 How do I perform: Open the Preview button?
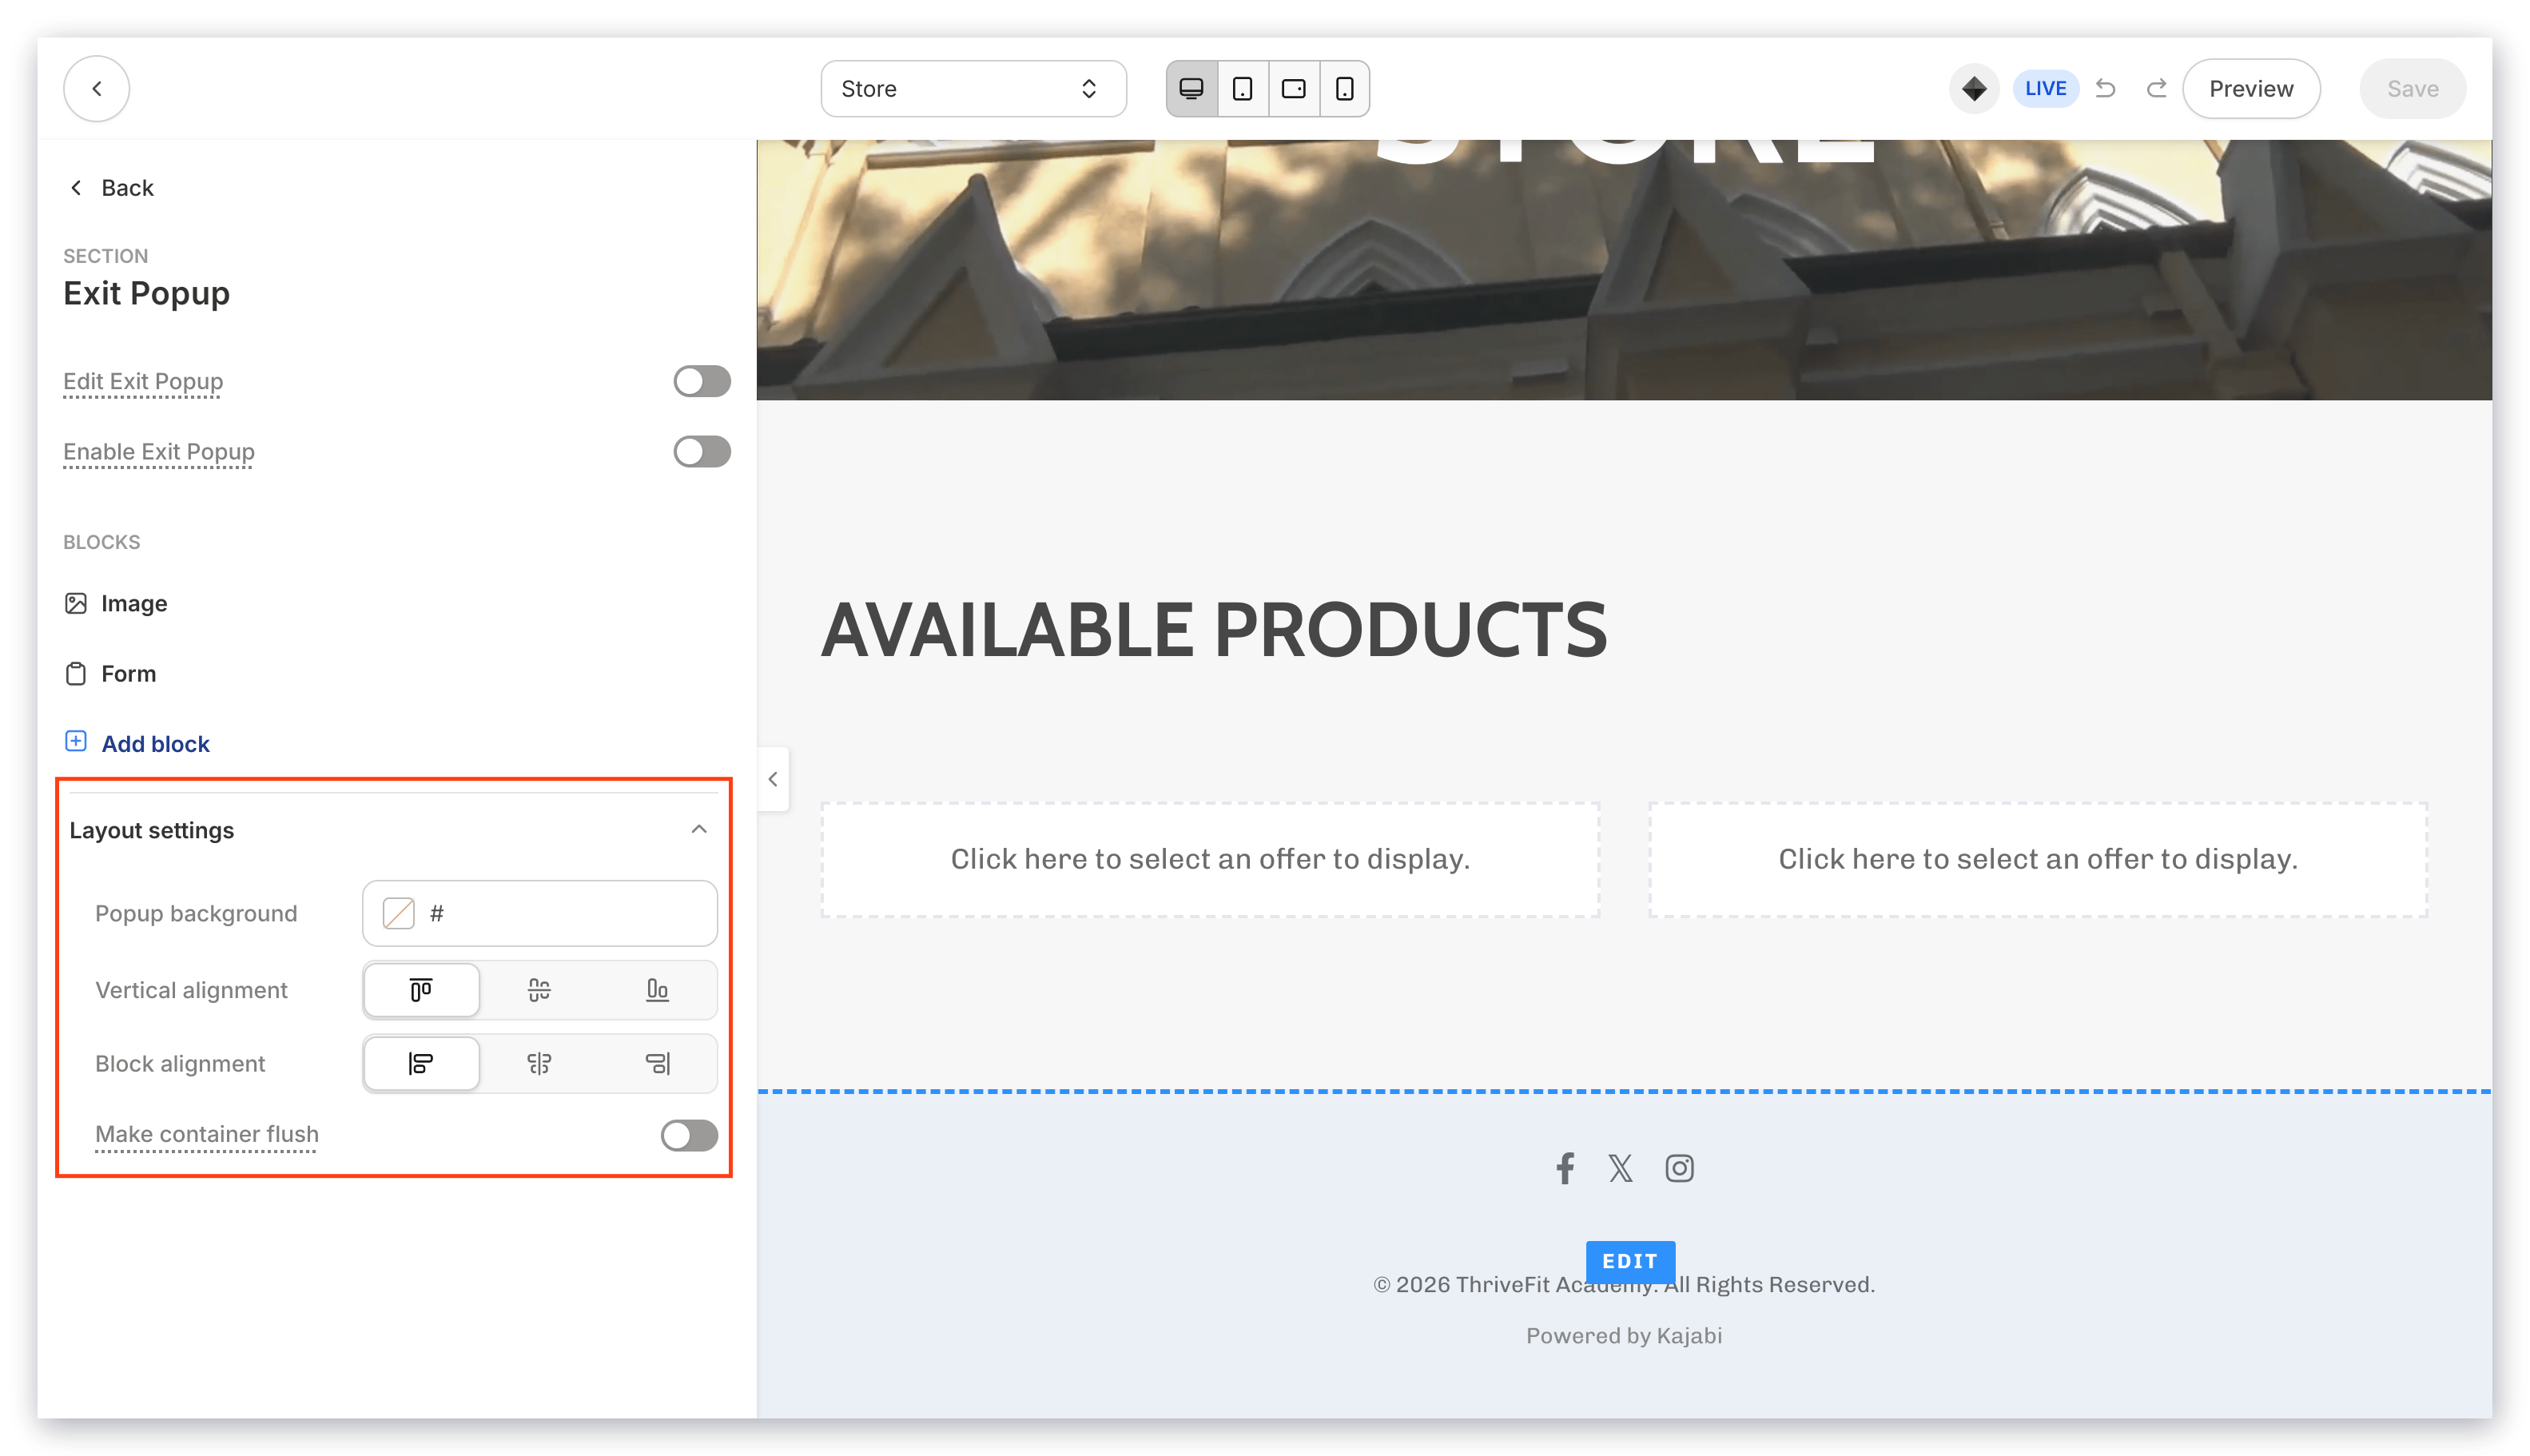tap(2250, 89)
